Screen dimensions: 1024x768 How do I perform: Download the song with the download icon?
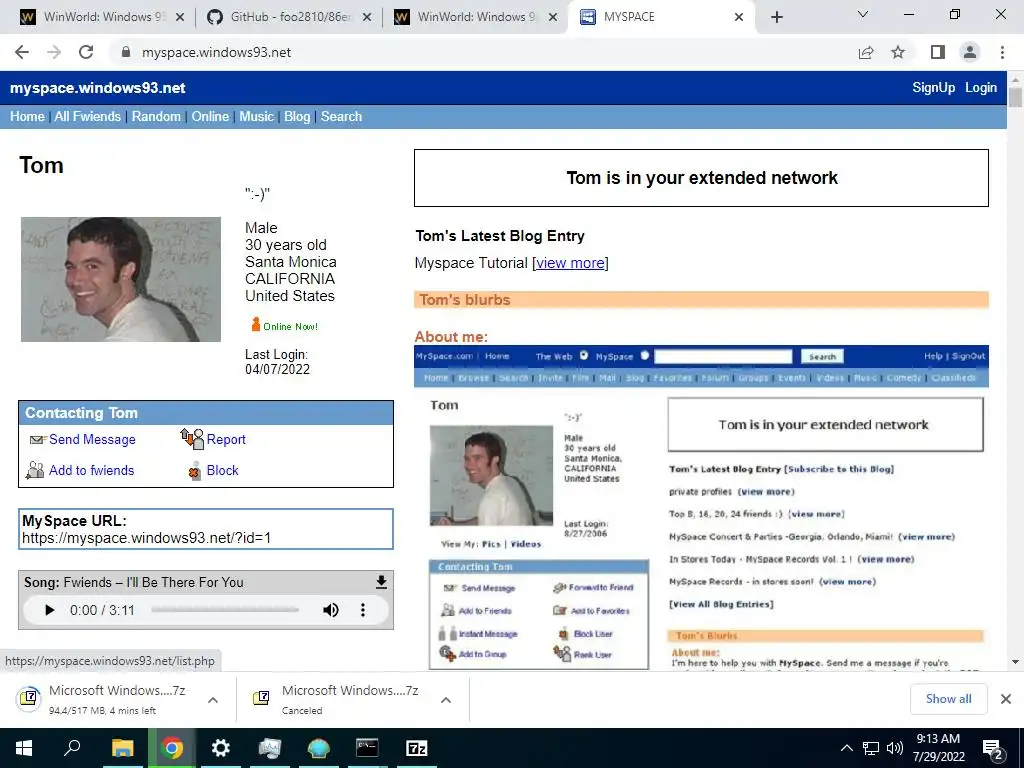[381, 582]
